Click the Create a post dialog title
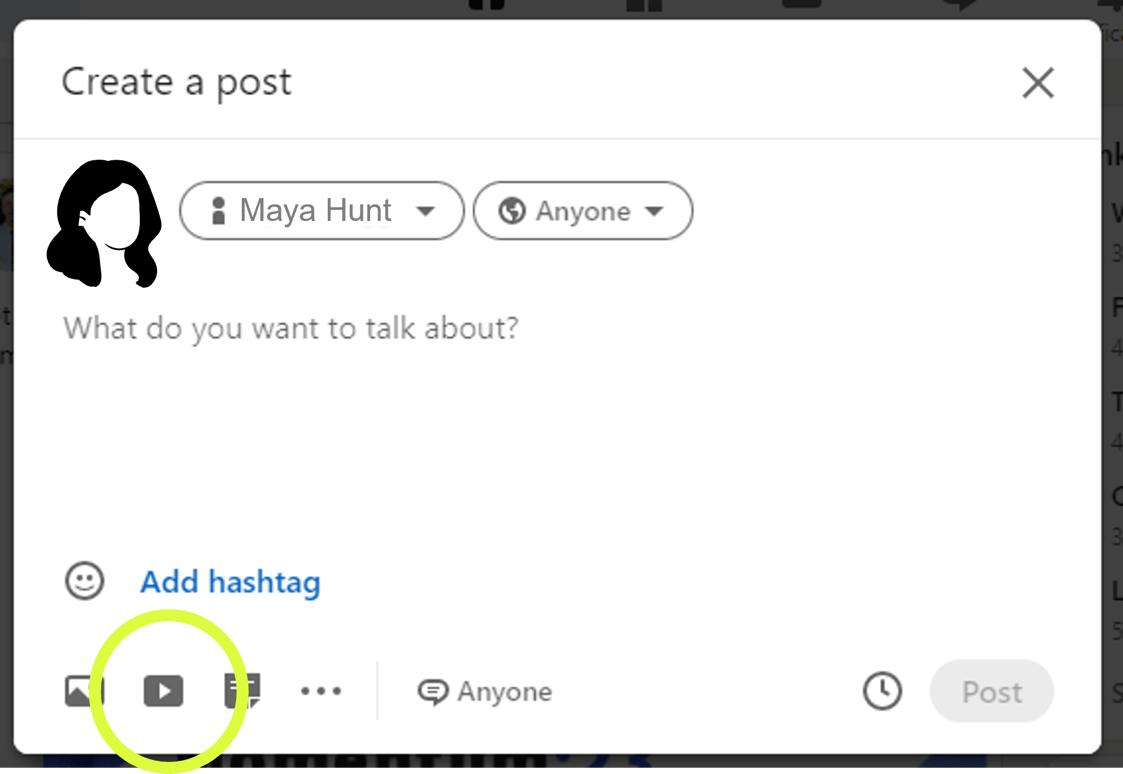Image resolution: width=1123 pixels, height=774 pixels. coord(176,82)
